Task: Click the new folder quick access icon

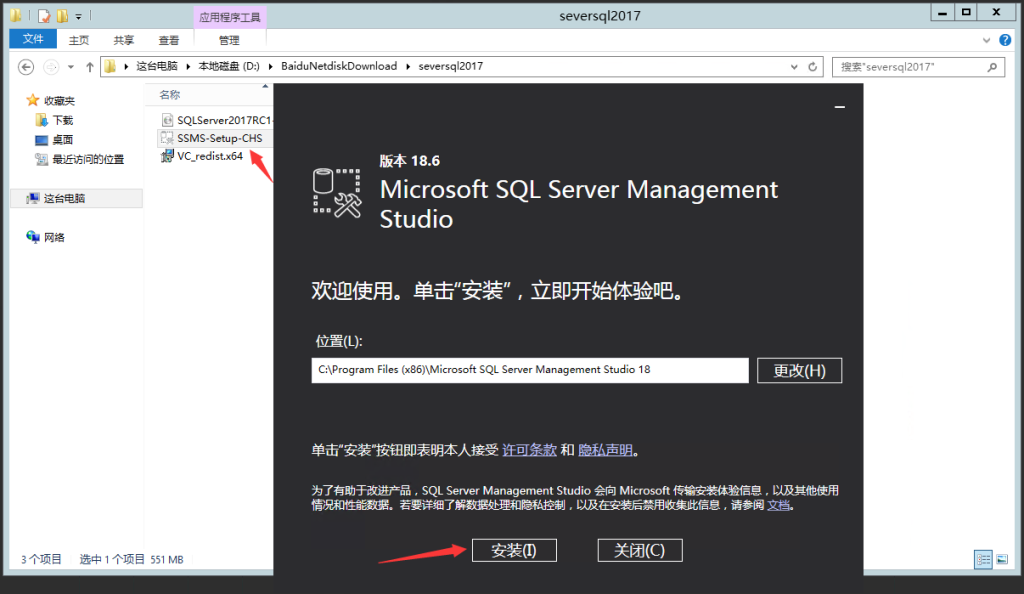Action: (61, 15)
